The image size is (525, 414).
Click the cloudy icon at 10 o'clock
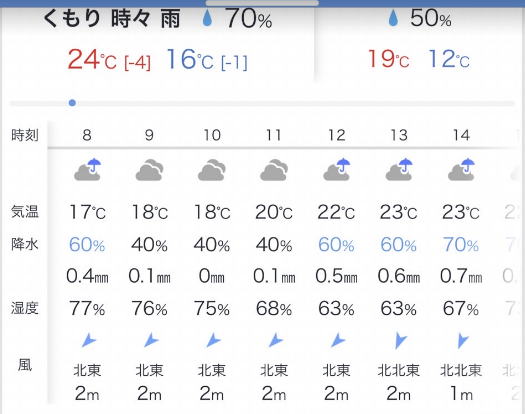coord(212,170)
